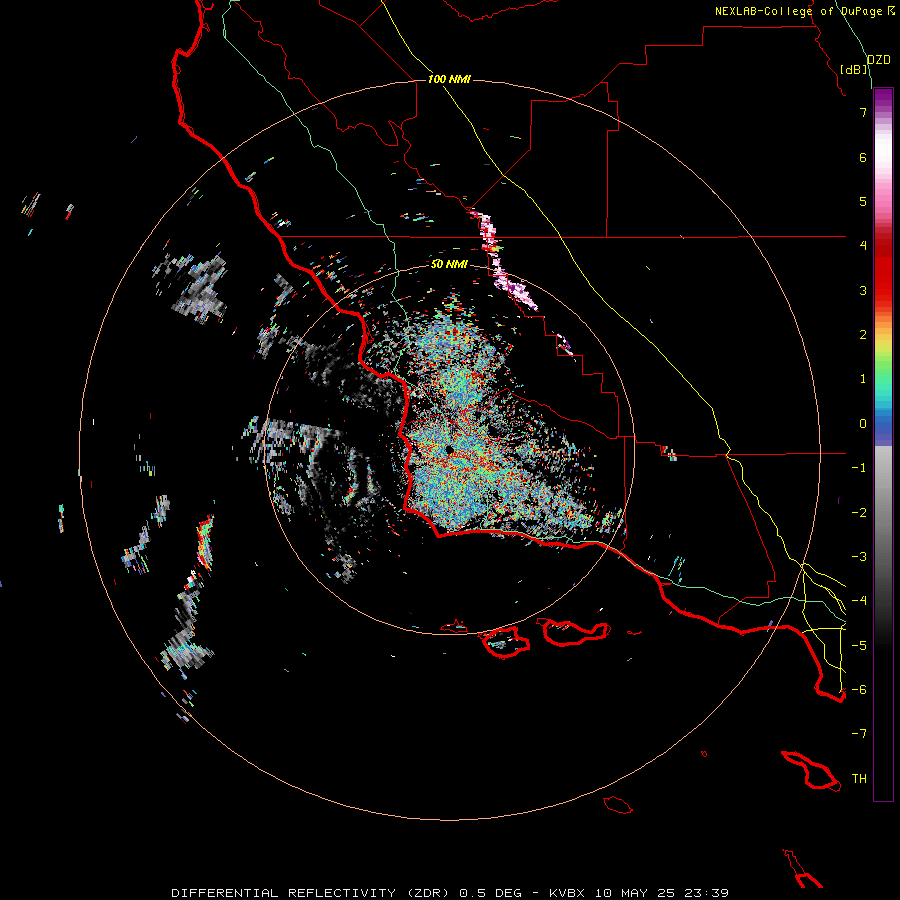Select the 100 NMI range ring label
Image resolution: width=900 pixels, height=900 pixels.
(449, 79)
